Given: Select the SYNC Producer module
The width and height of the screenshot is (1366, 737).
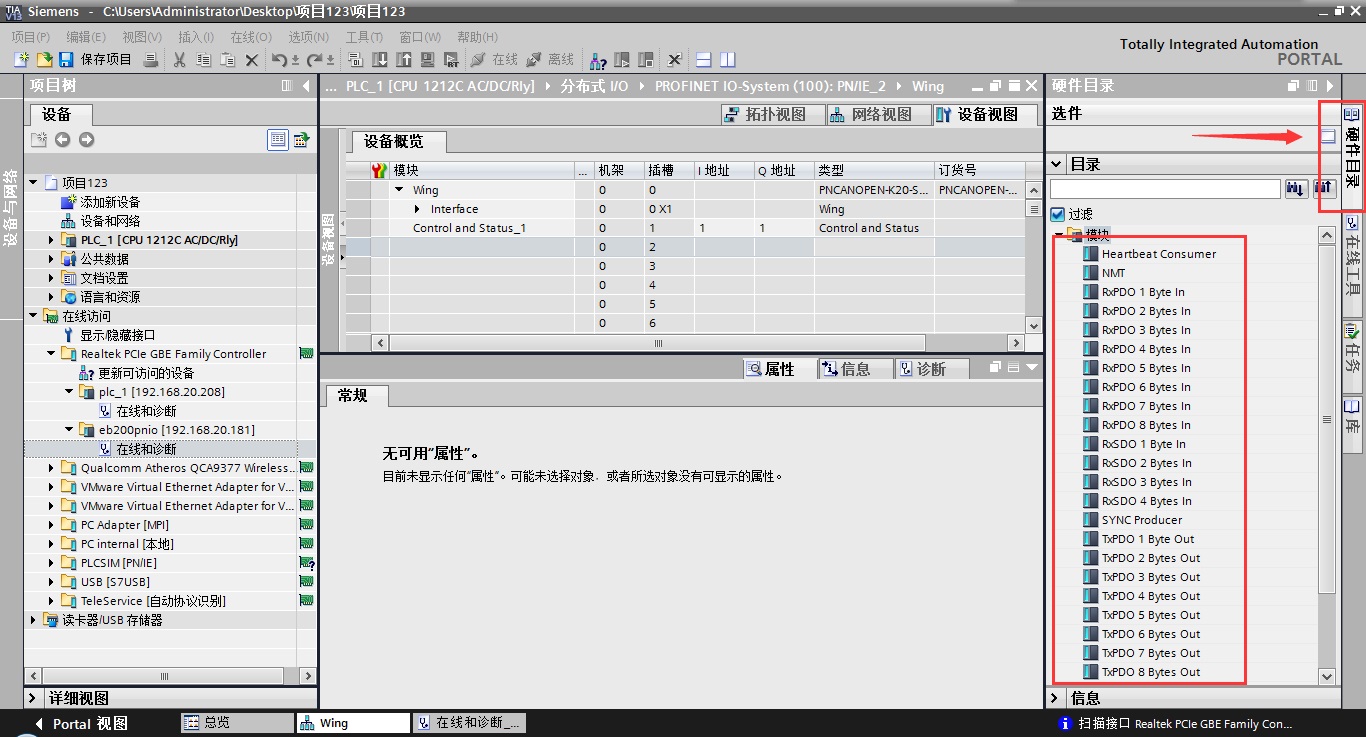Looking at the screenshot, I should coord(1142,520).
